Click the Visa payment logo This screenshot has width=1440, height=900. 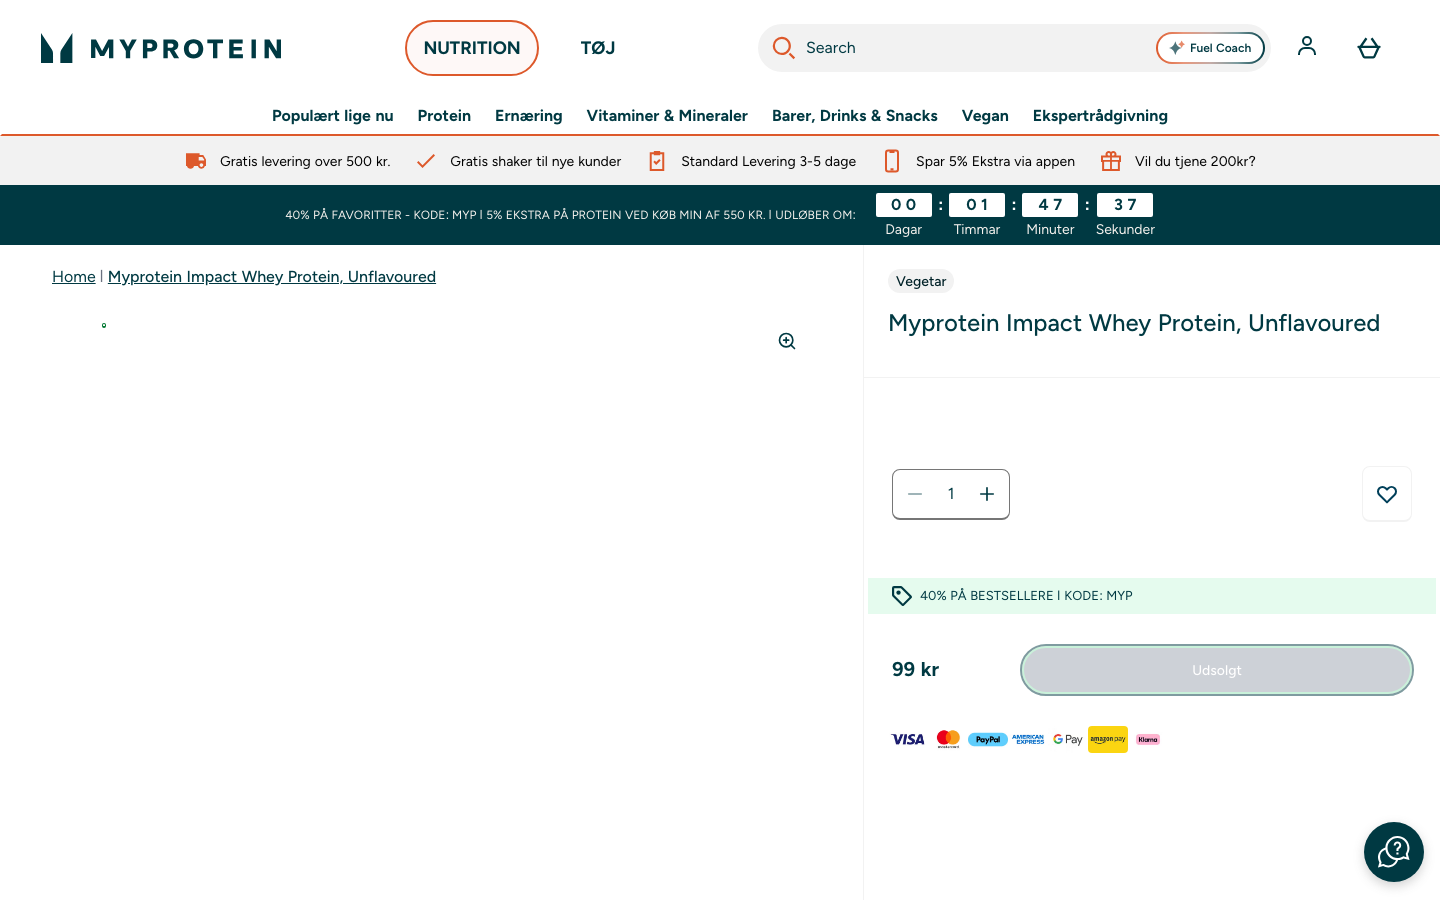coord(908,740)
